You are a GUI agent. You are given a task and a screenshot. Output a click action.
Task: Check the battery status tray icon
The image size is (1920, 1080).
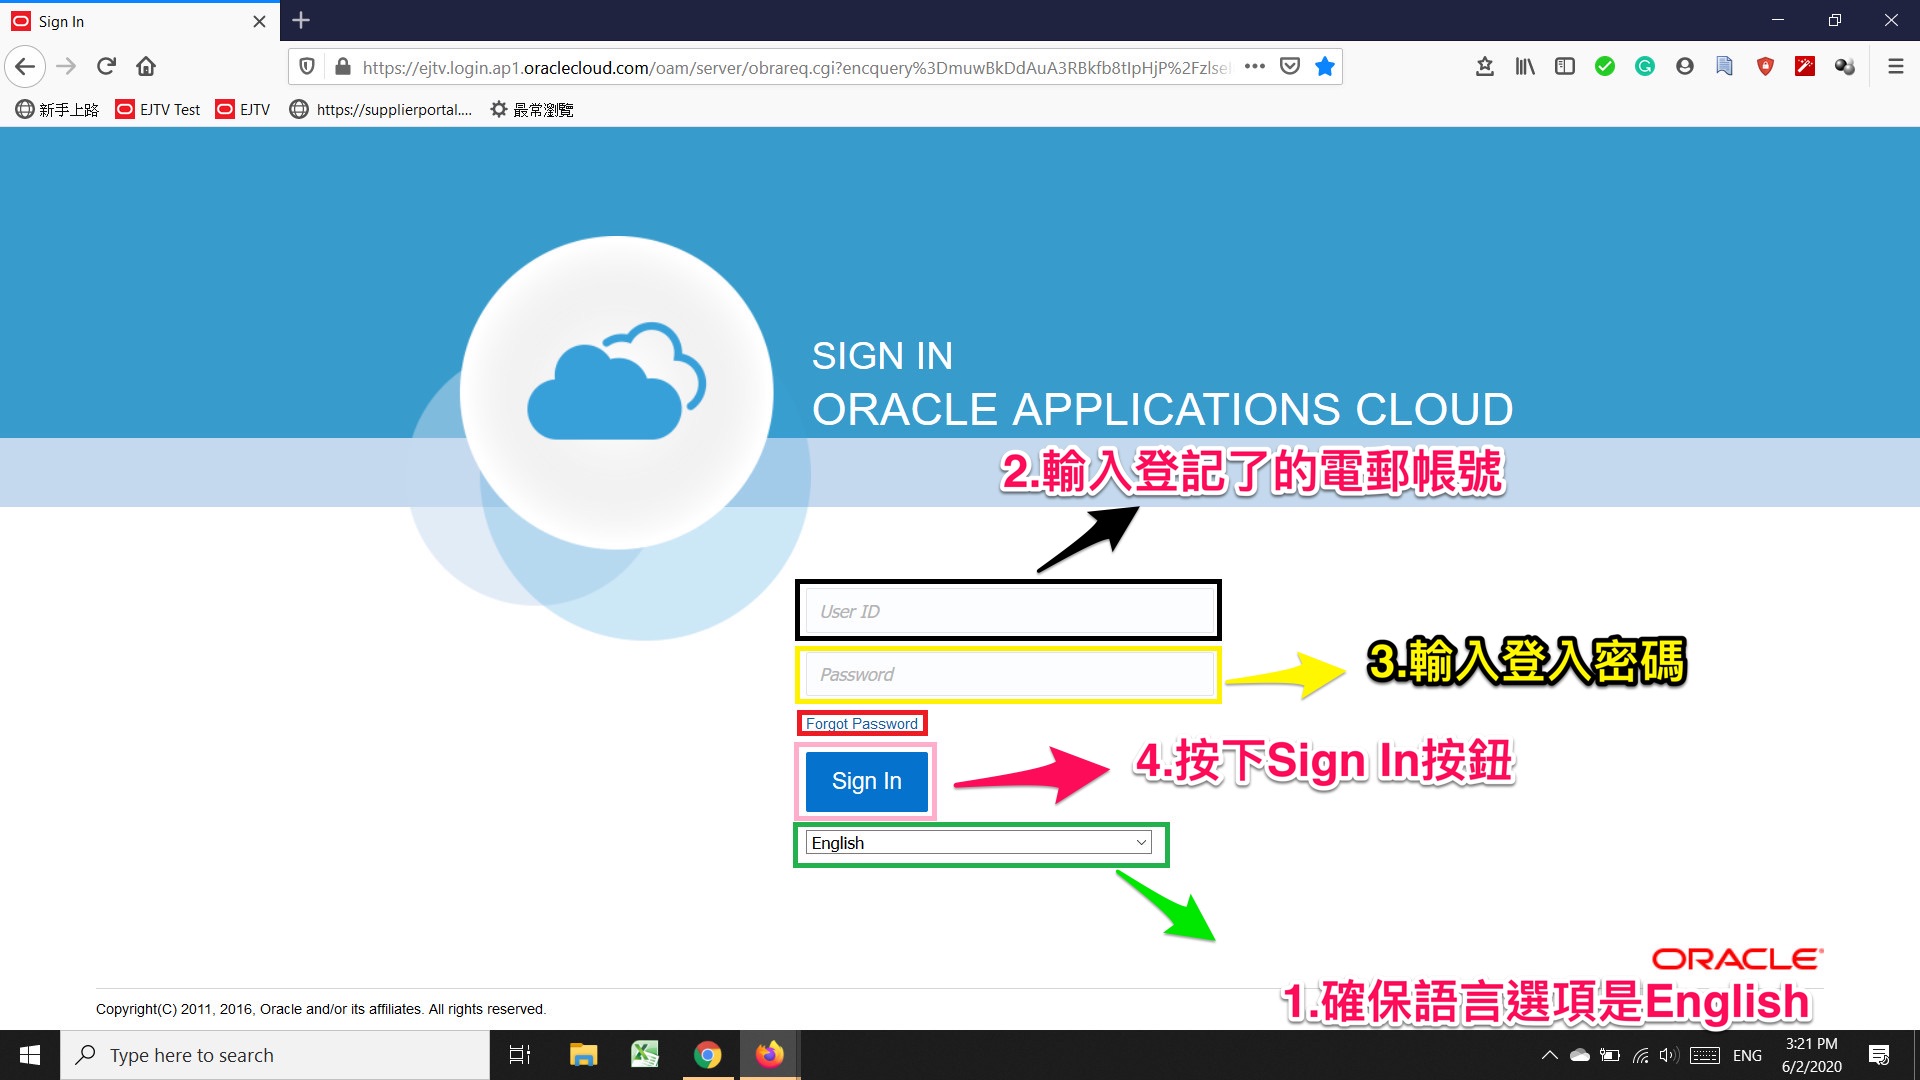click(1610, 1055)
